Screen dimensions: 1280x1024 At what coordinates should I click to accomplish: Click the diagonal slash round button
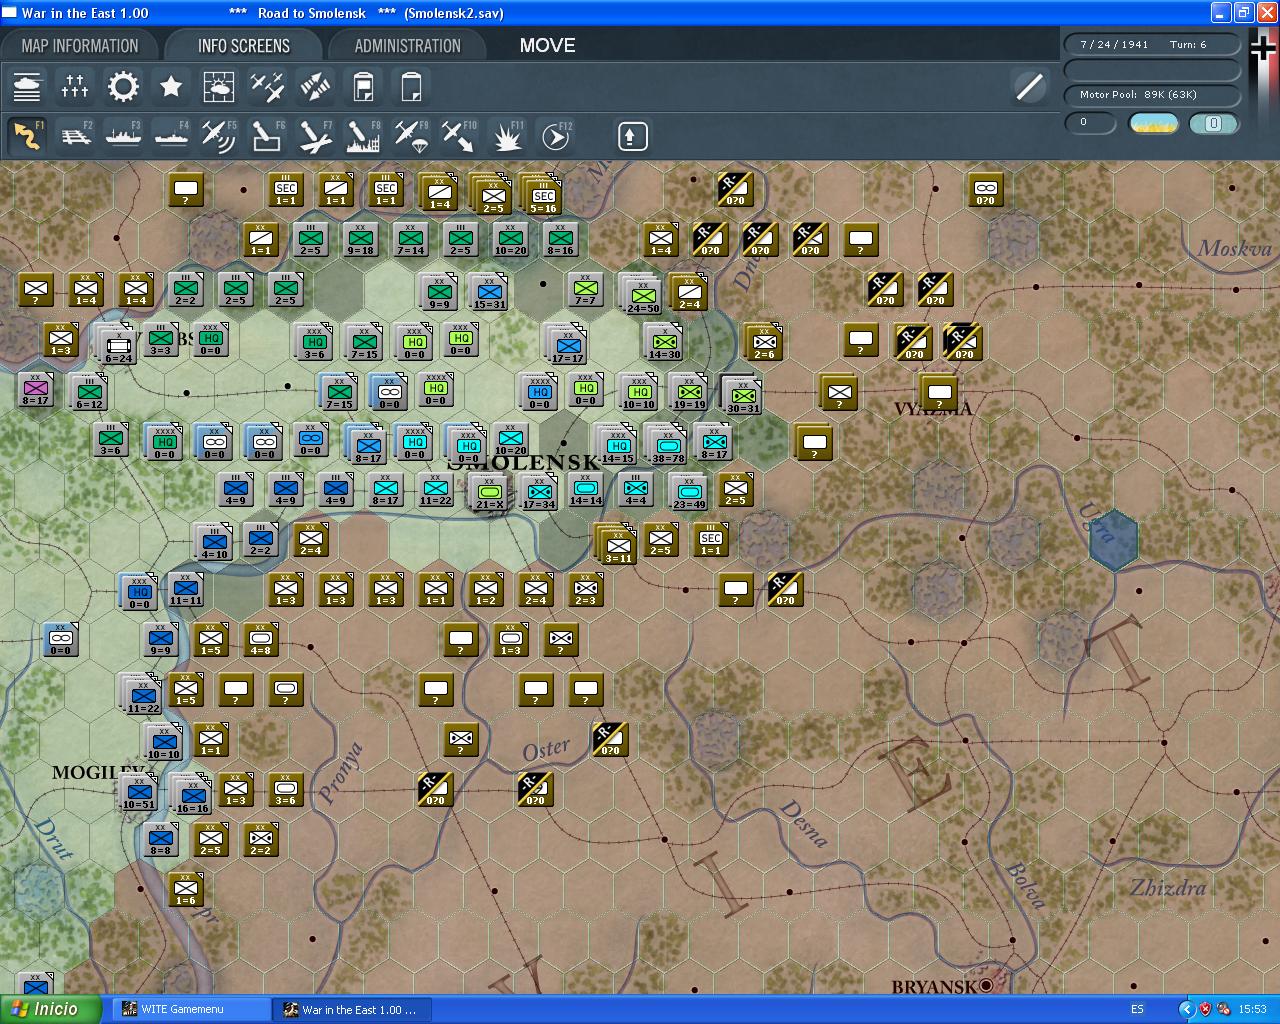[x=1029, y=87]
